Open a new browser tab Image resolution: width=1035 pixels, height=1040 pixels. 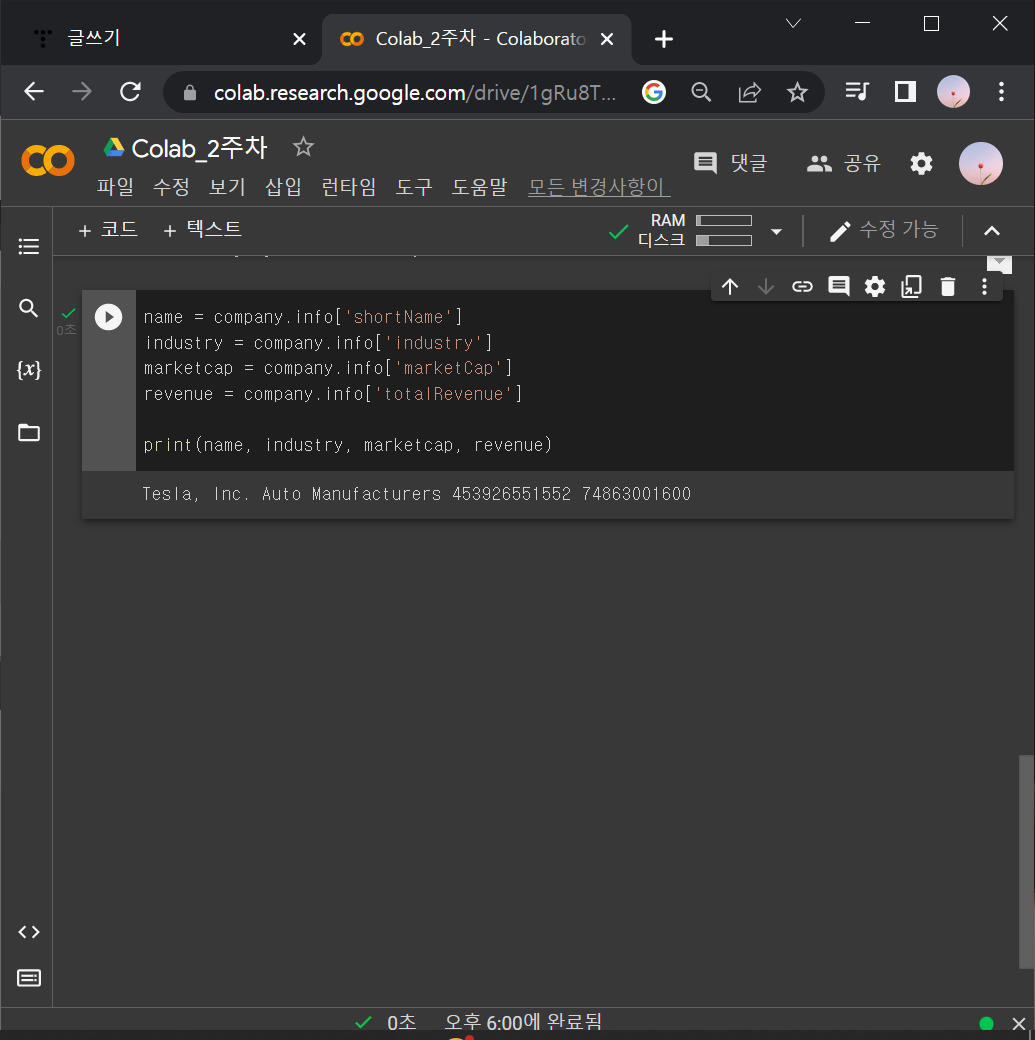click(x=663, y=39)
